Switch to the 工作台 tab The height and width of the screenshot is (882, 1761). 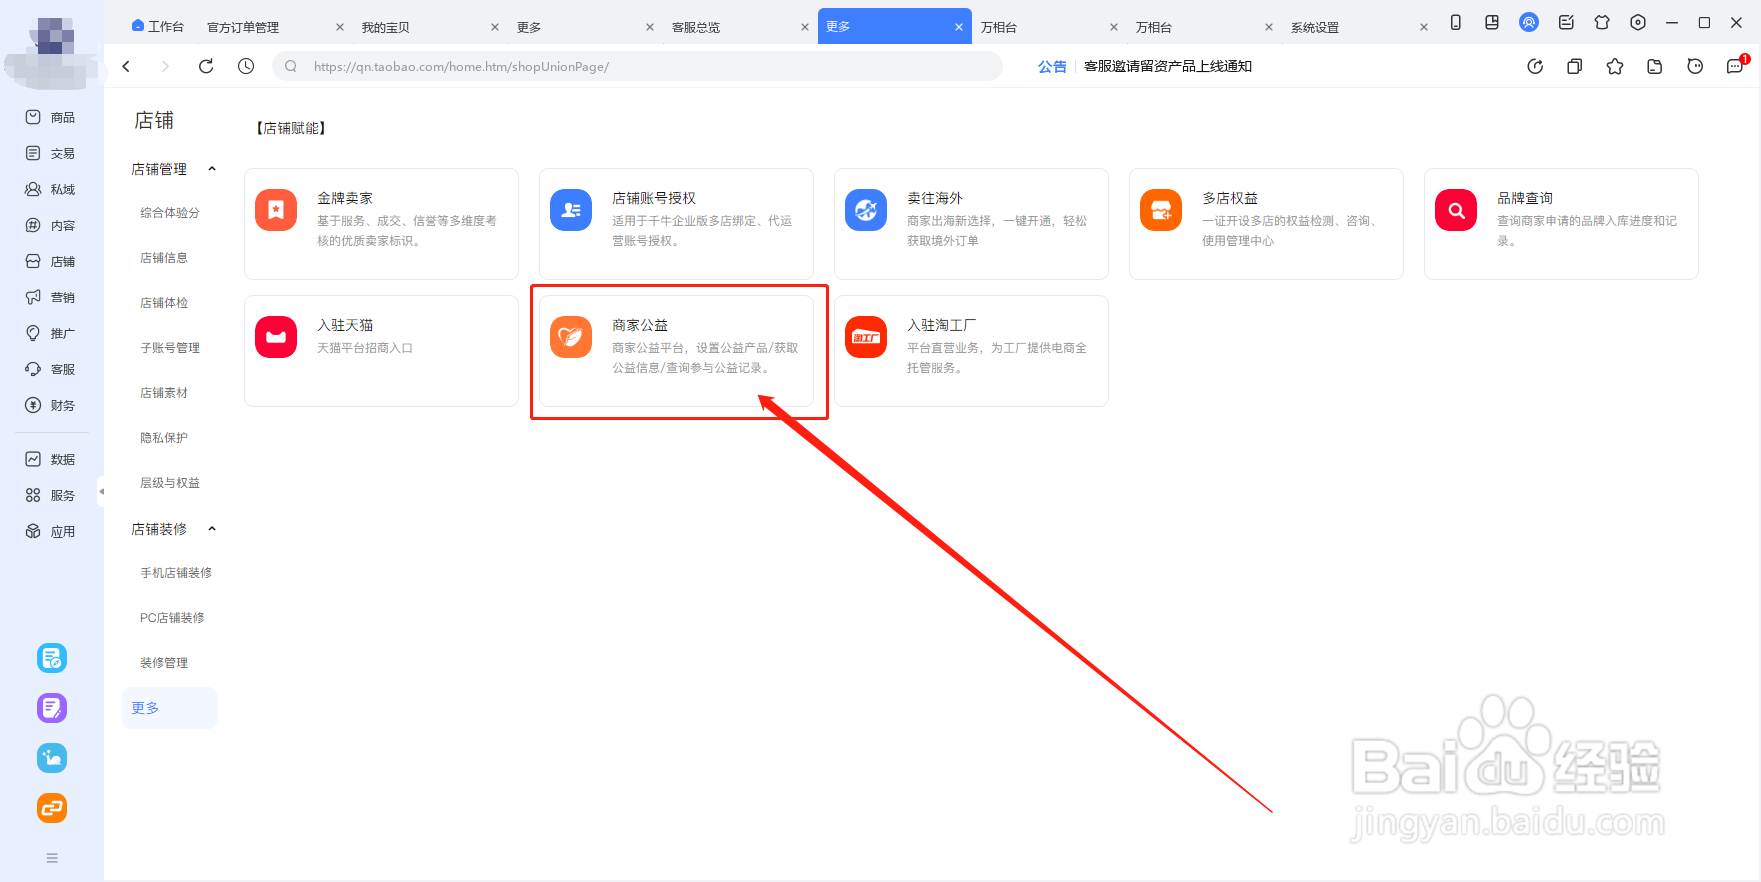point(158,27)
